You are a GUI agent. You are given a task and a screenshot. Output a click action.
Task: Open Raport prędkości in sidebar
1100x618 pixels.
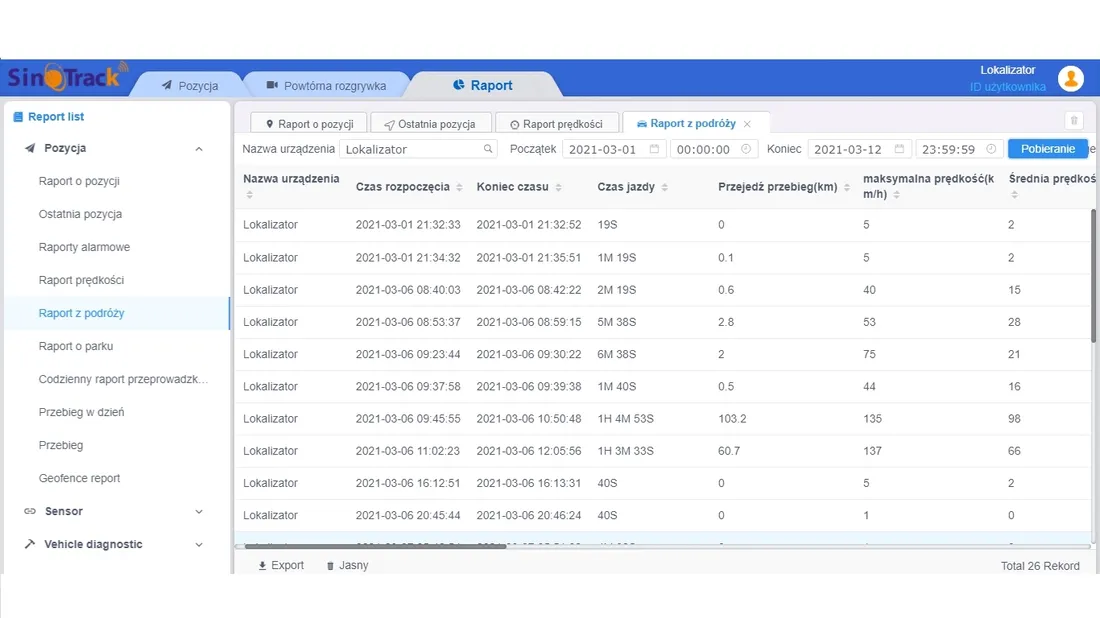[81, 280]
